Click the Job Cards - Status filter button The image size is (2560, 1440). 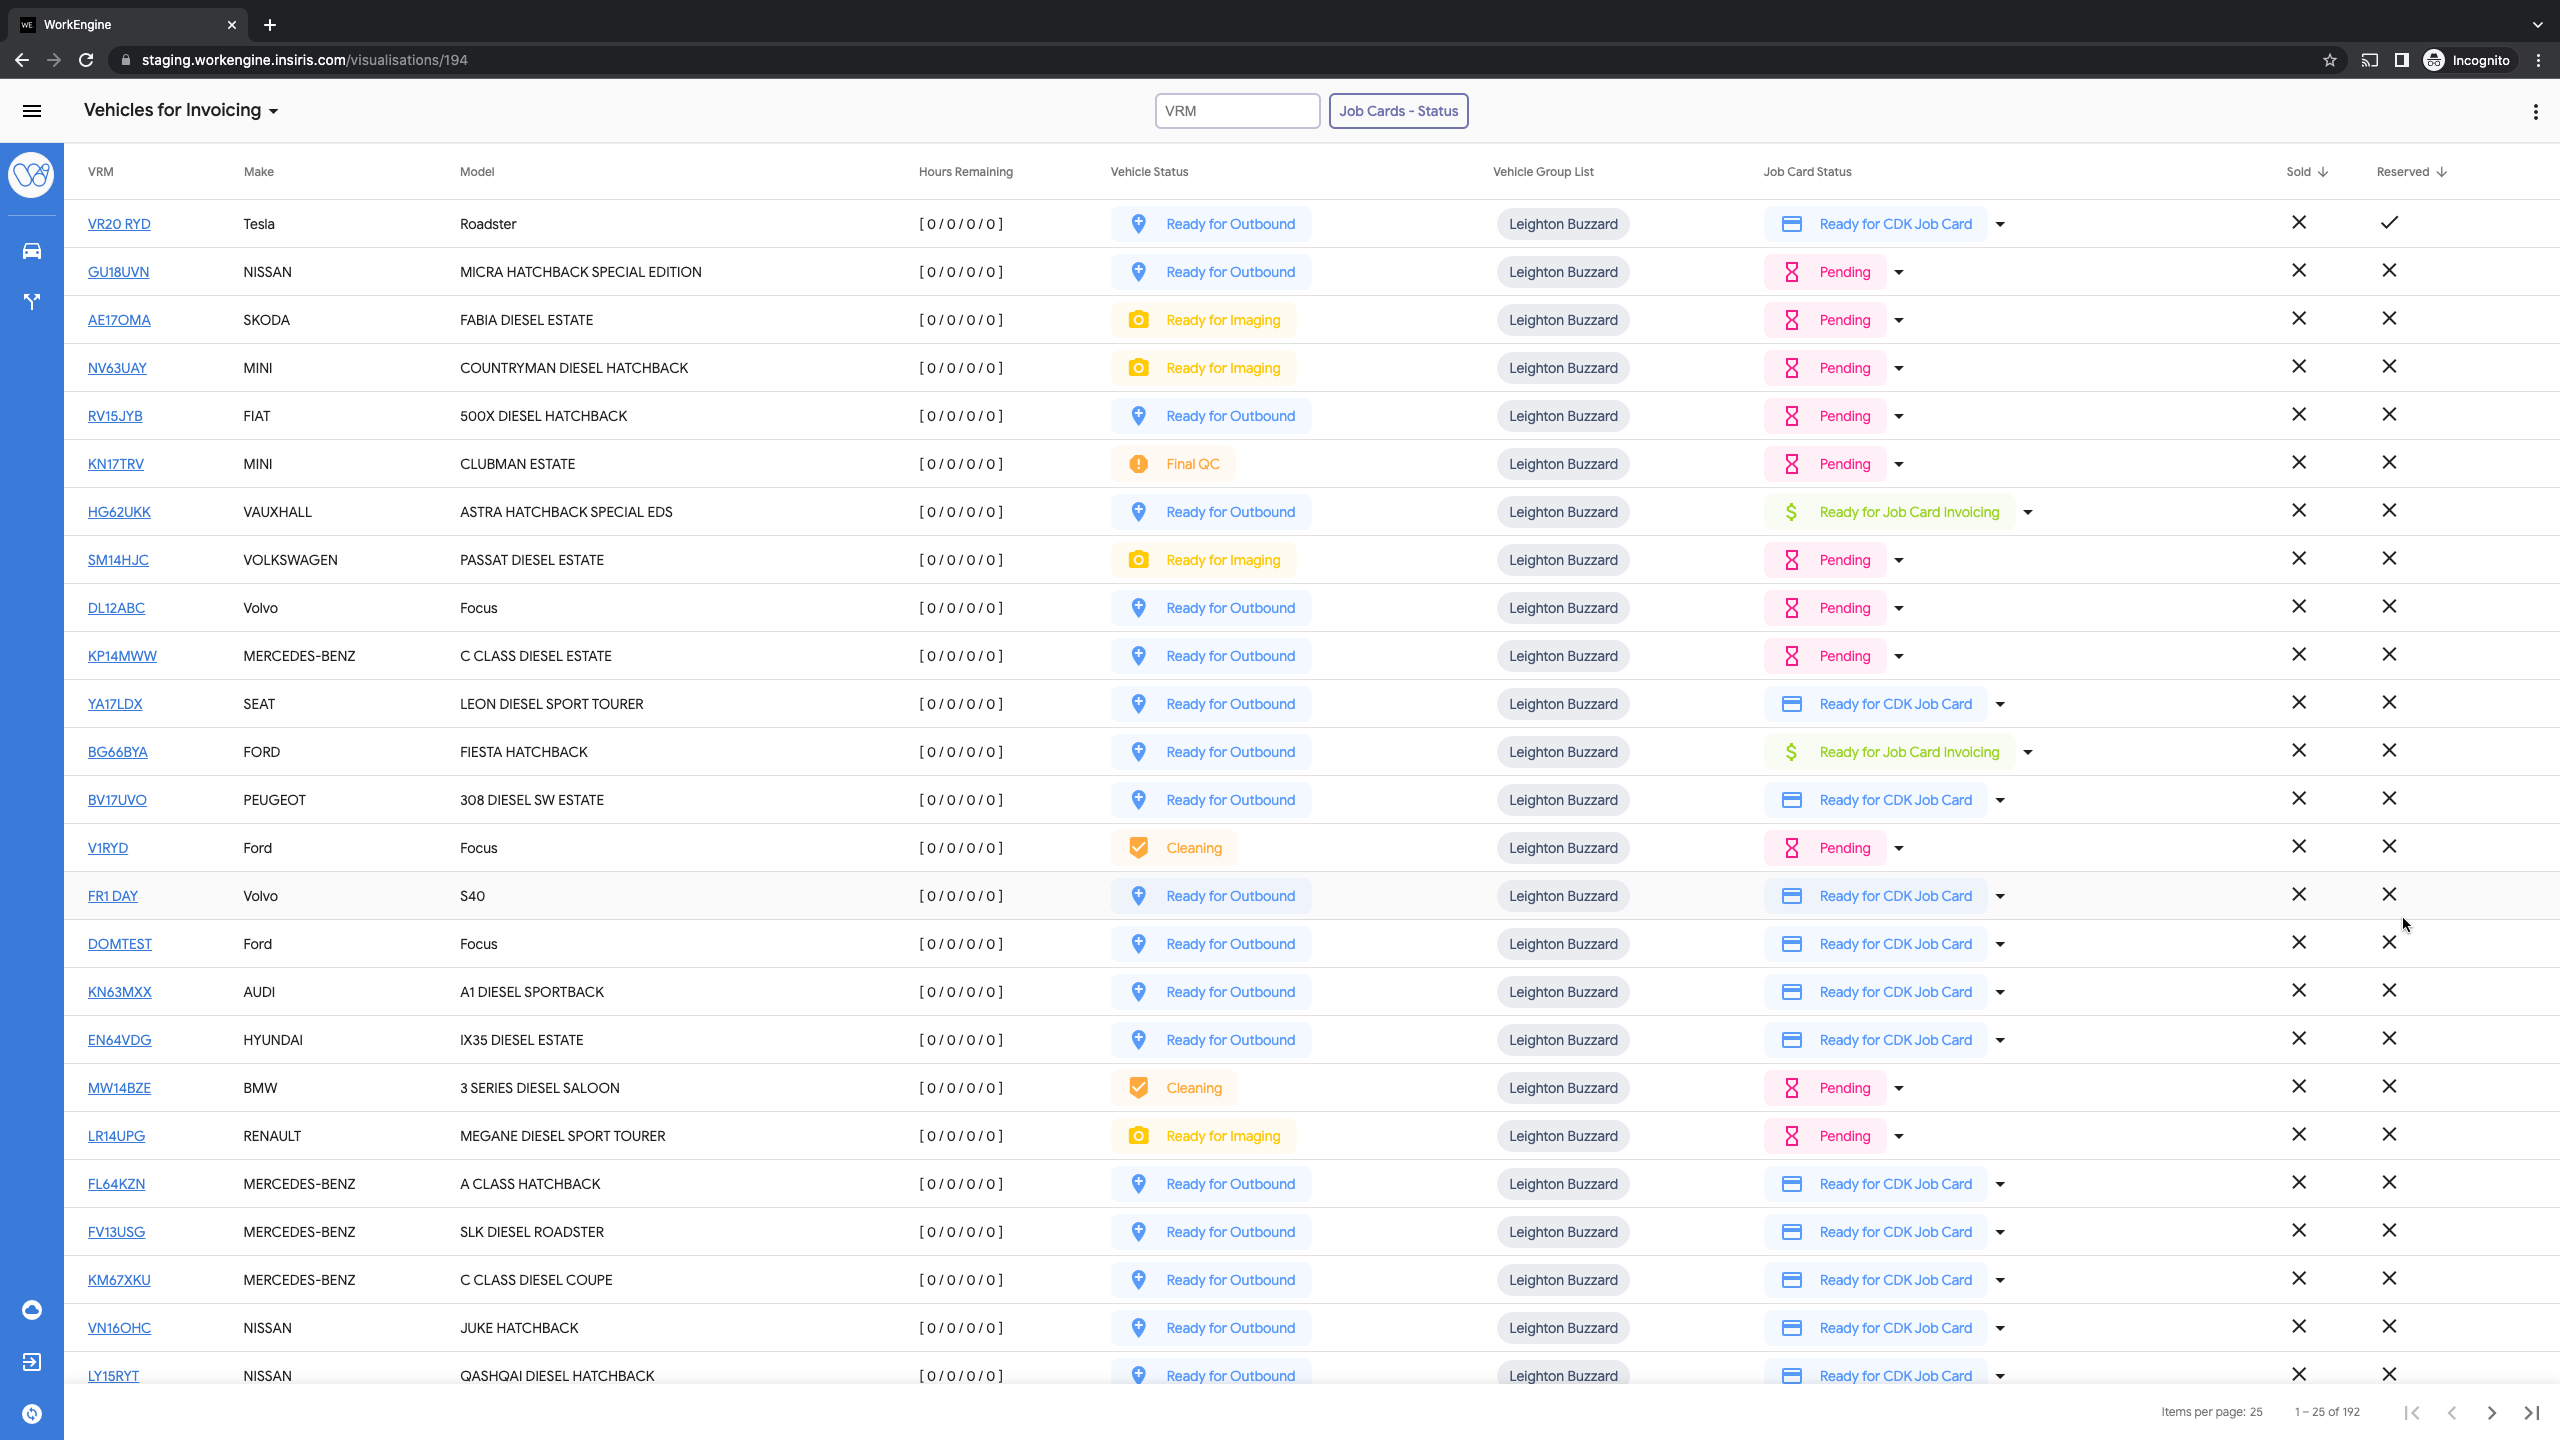pyautogui.click(x=1398, y=111)
